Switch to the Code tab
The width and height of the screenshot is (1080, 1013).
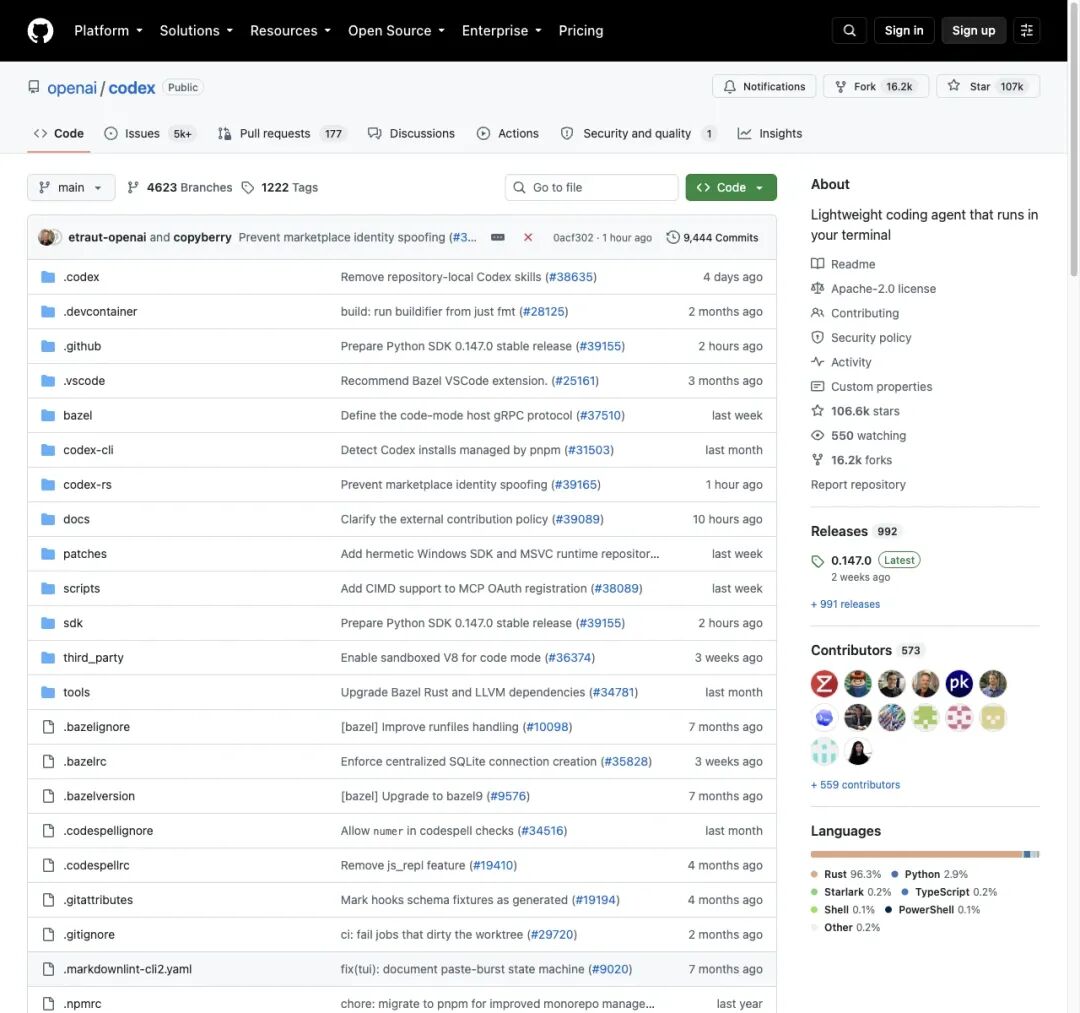point(59,134)
